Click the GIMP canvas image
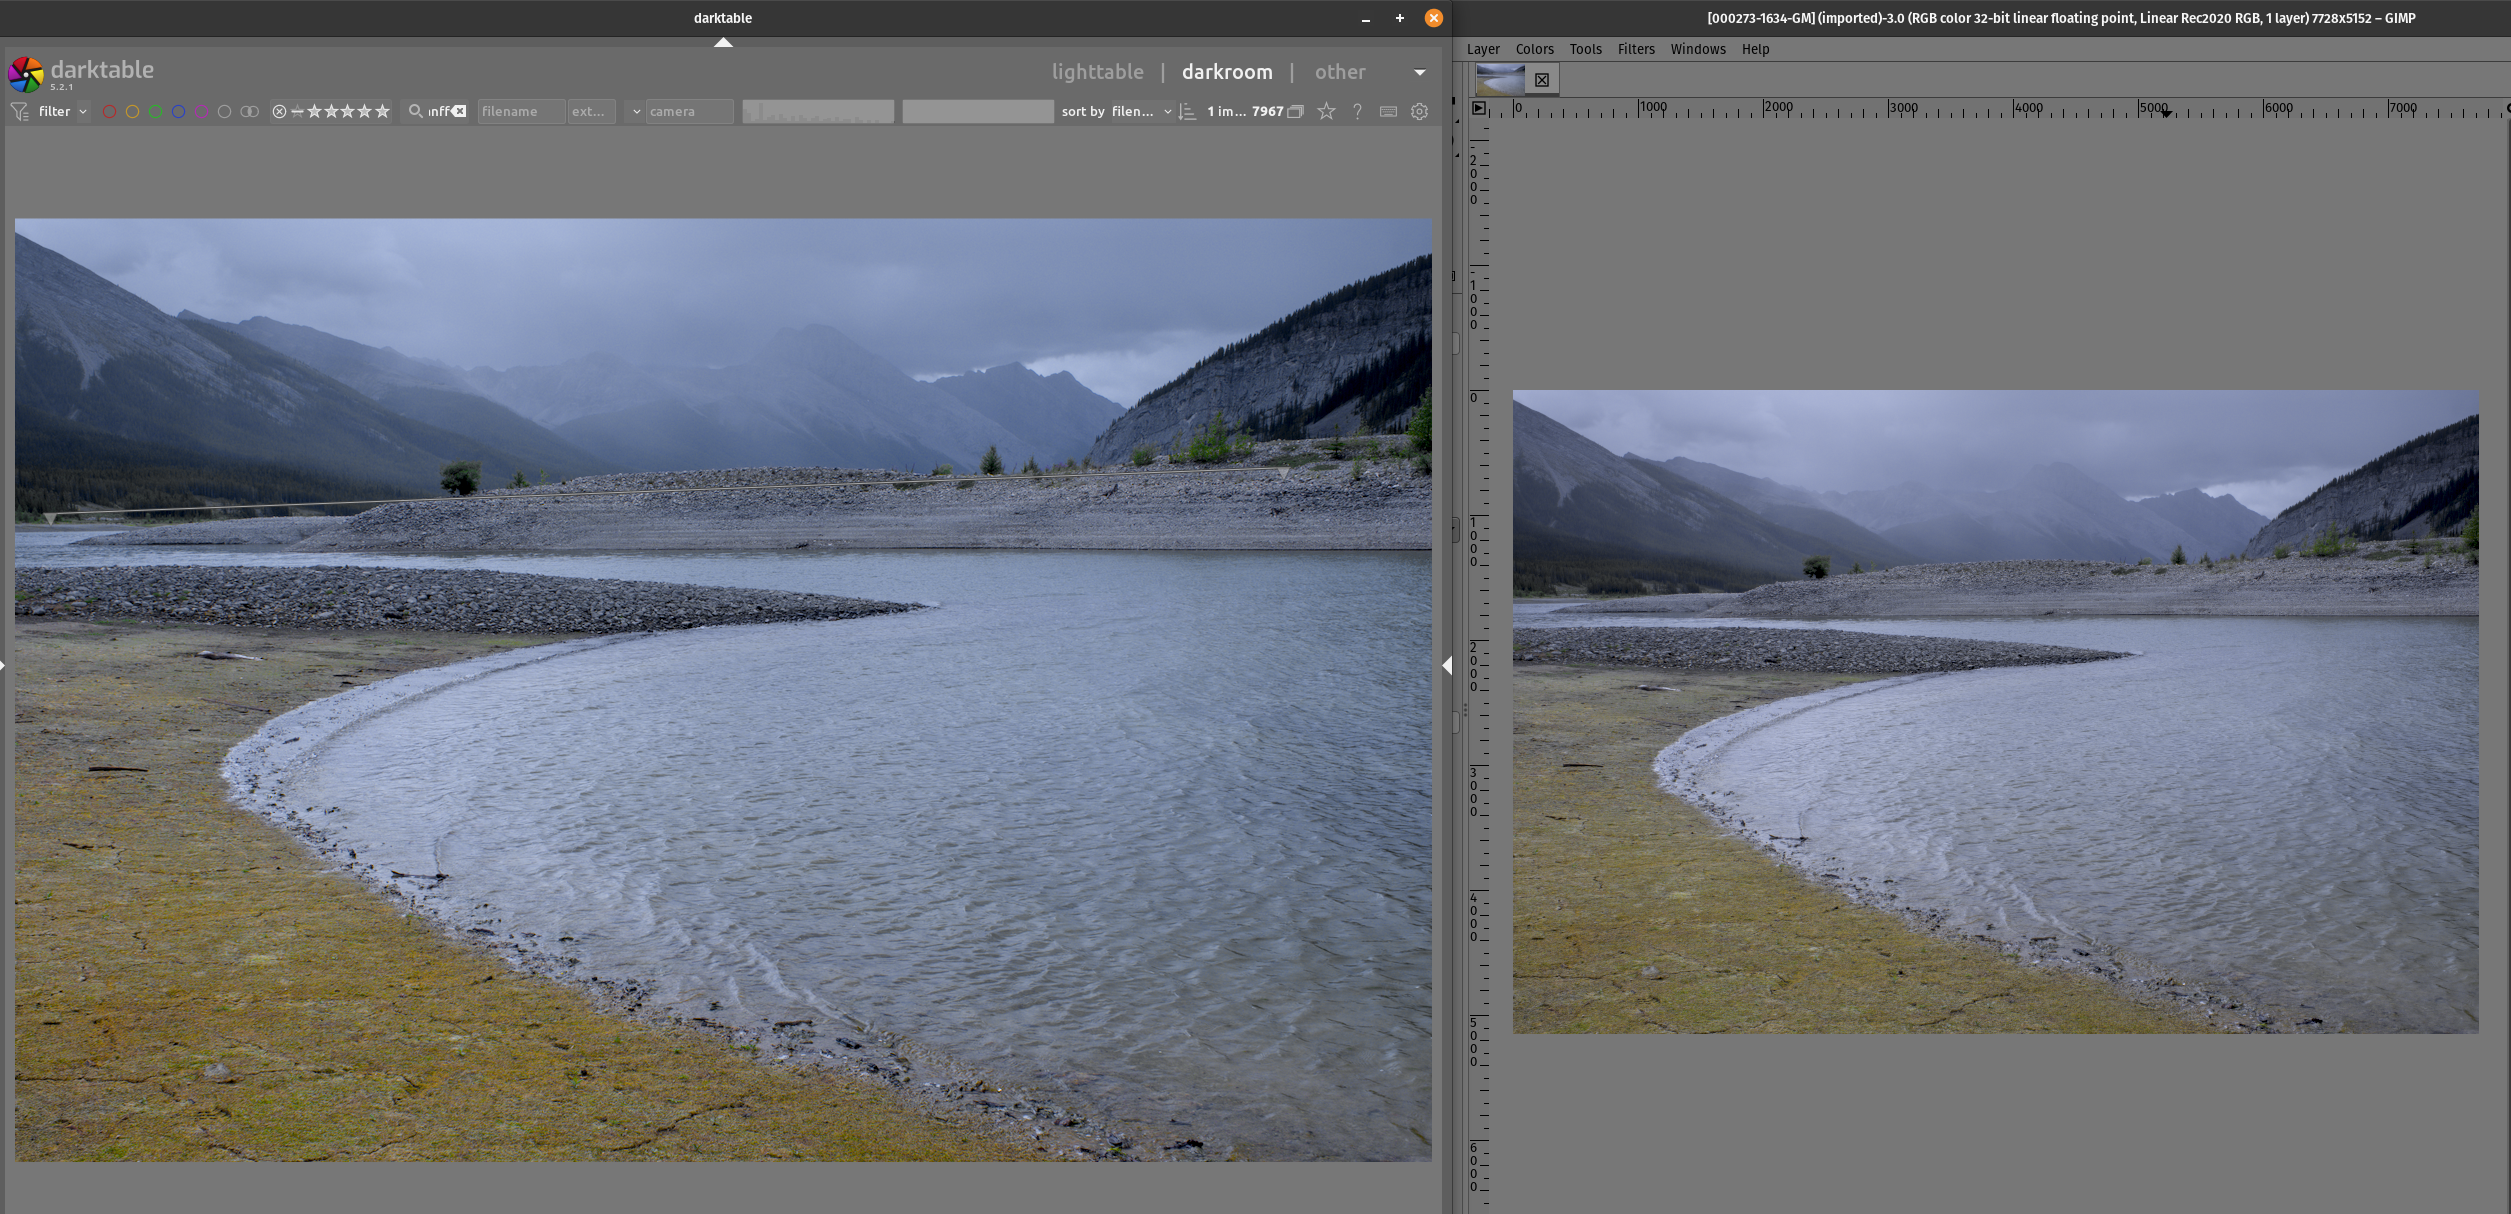Image resolution: width=2511 pixels, height=1214 pixels. [1995, 711]
